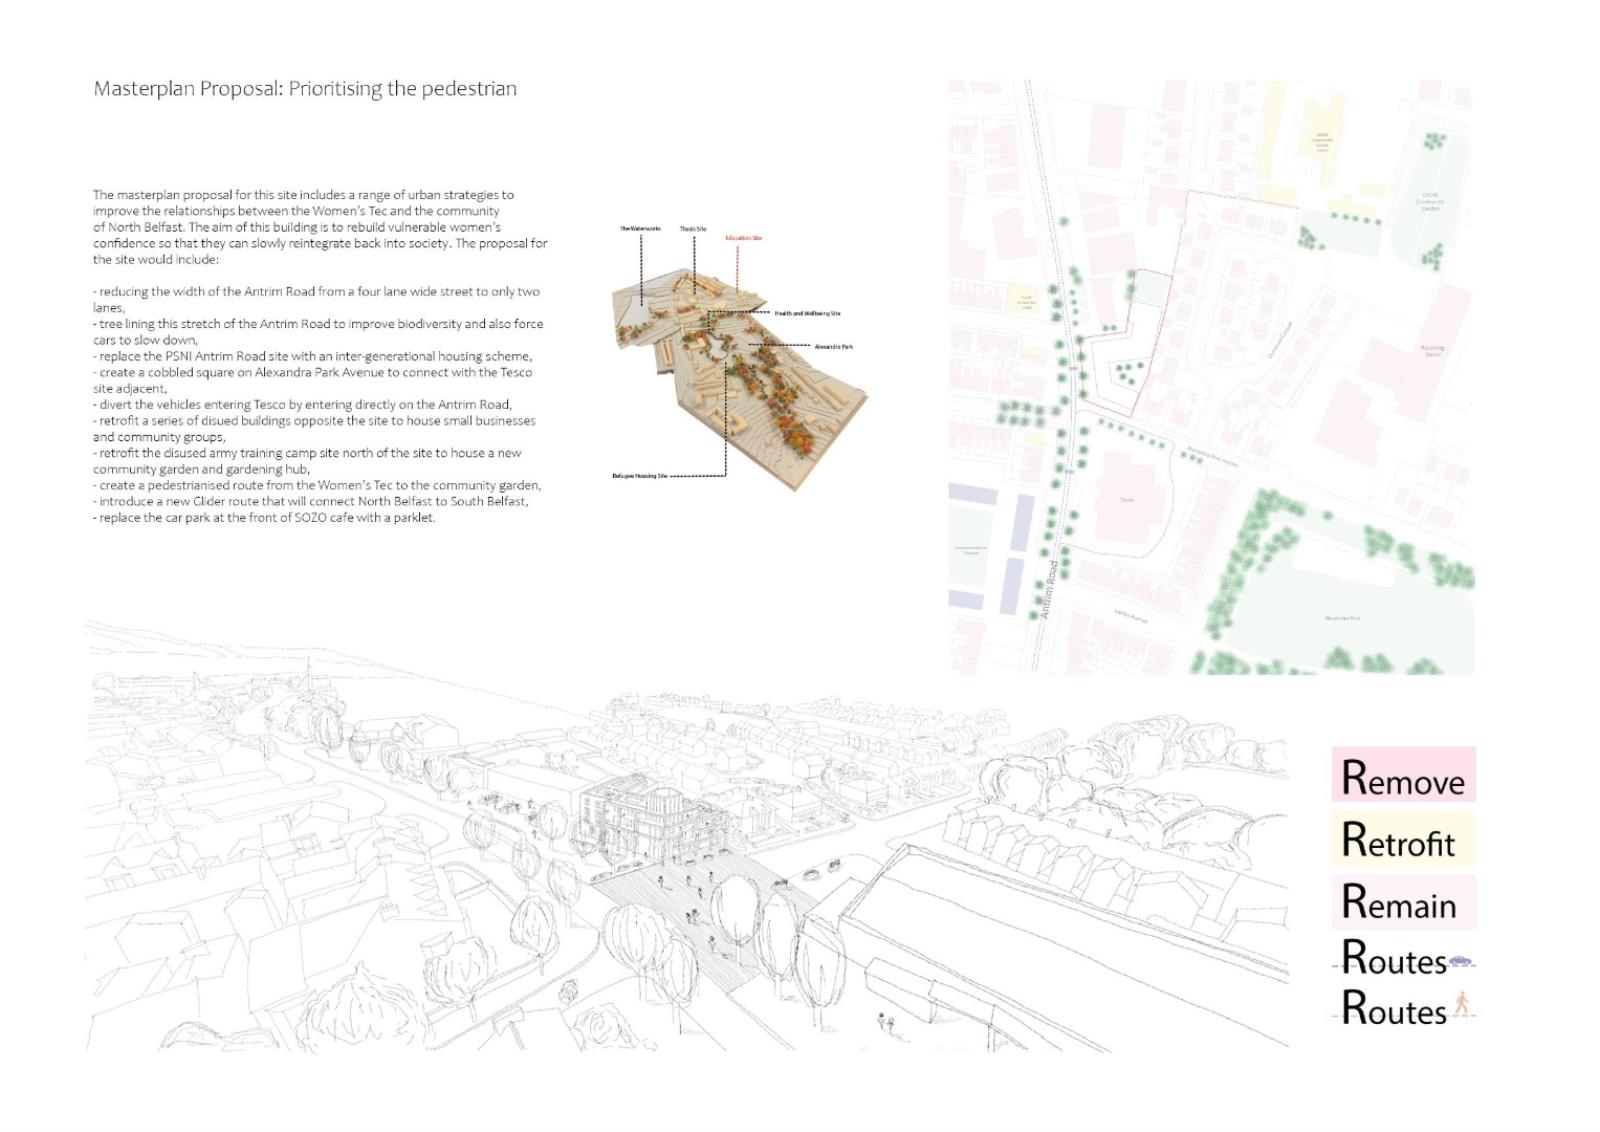Screen dimensions: 1600x1132
Task: Click the orange pedestrian icon beside Routes
Action: 1462,1004
